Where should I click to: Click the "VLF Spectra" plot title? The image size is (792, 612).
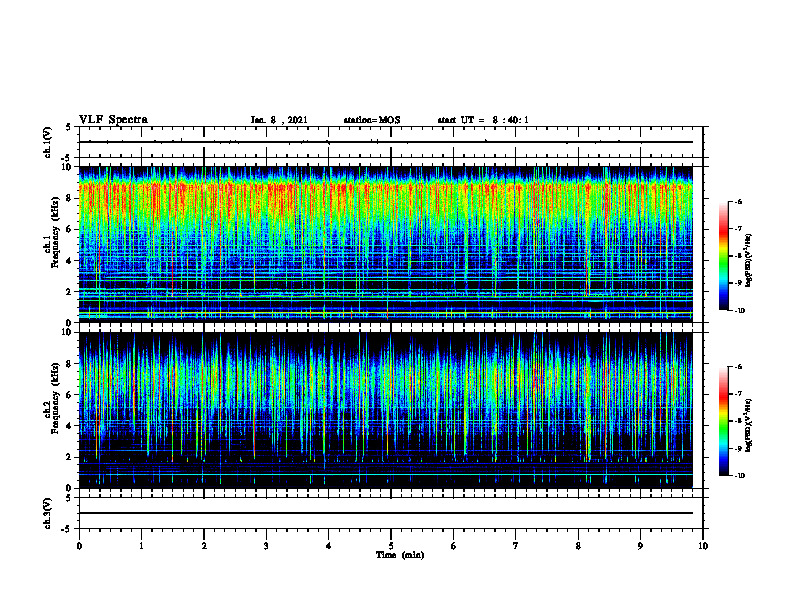(x=113, y=120)
